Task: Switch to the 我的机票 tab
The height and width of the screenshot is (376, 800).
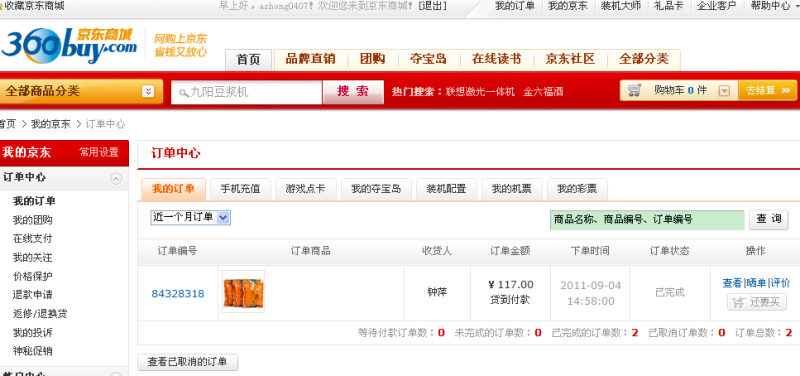Action: [512, 189]
